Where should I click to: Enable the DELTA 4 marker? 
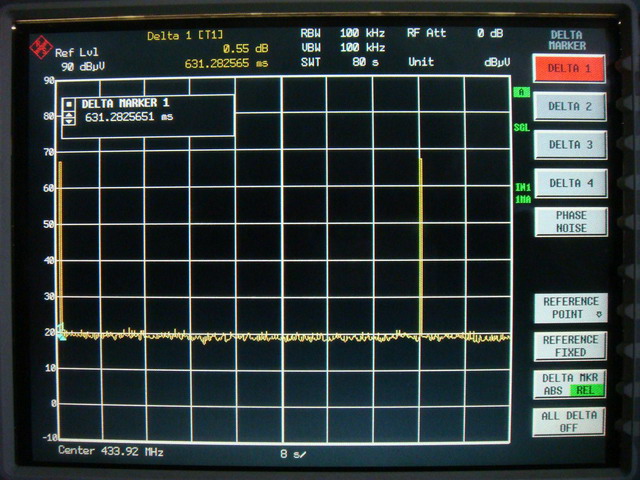[571, 183]
